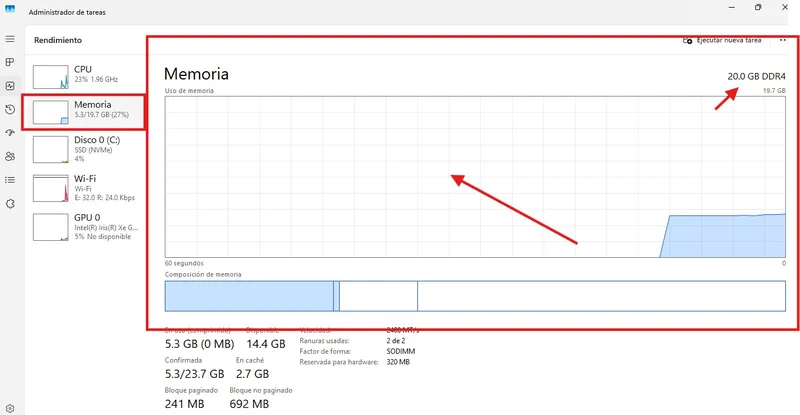Select the GPU 0 performance item
This screenshot has width=800, height=415.
click(x=85, y=227)
